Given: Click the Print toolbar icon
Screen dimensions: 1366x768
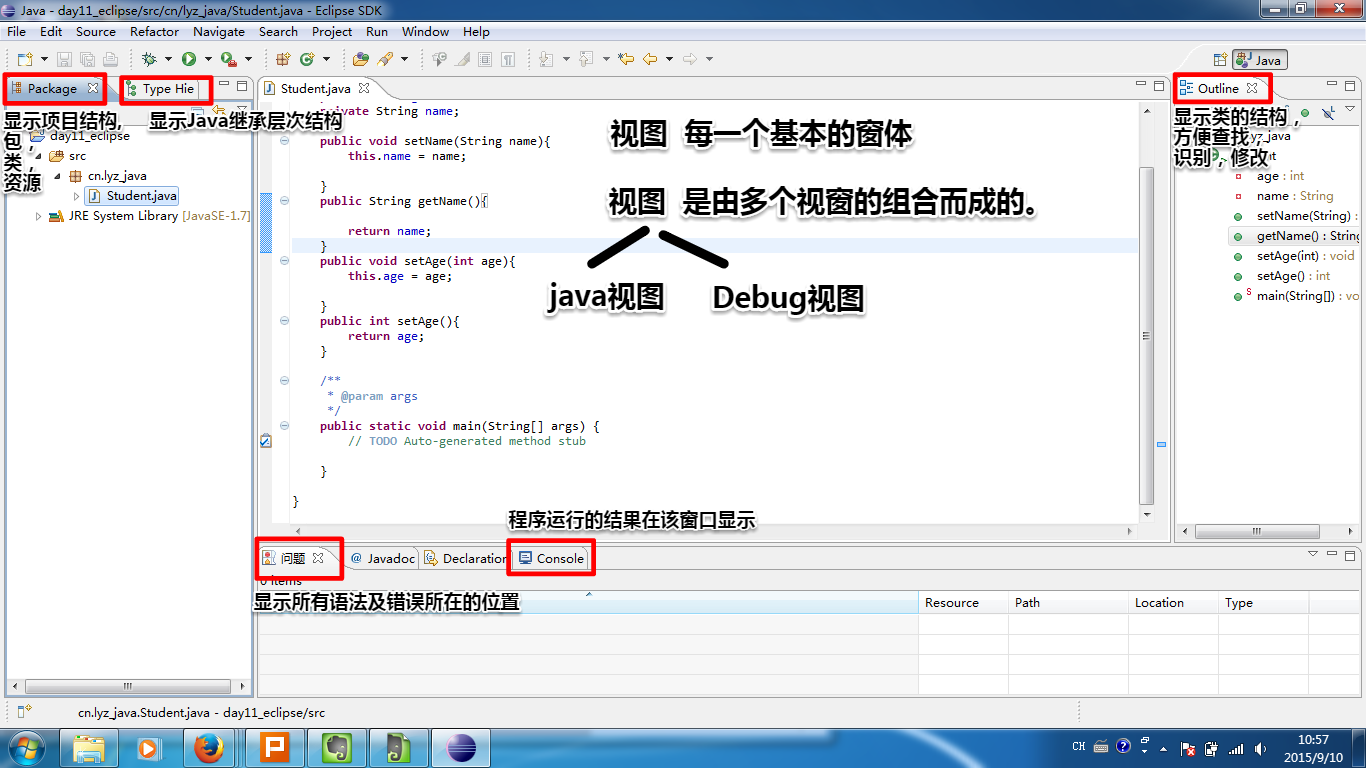Looking at the screenshot, I should click(110, 59).
